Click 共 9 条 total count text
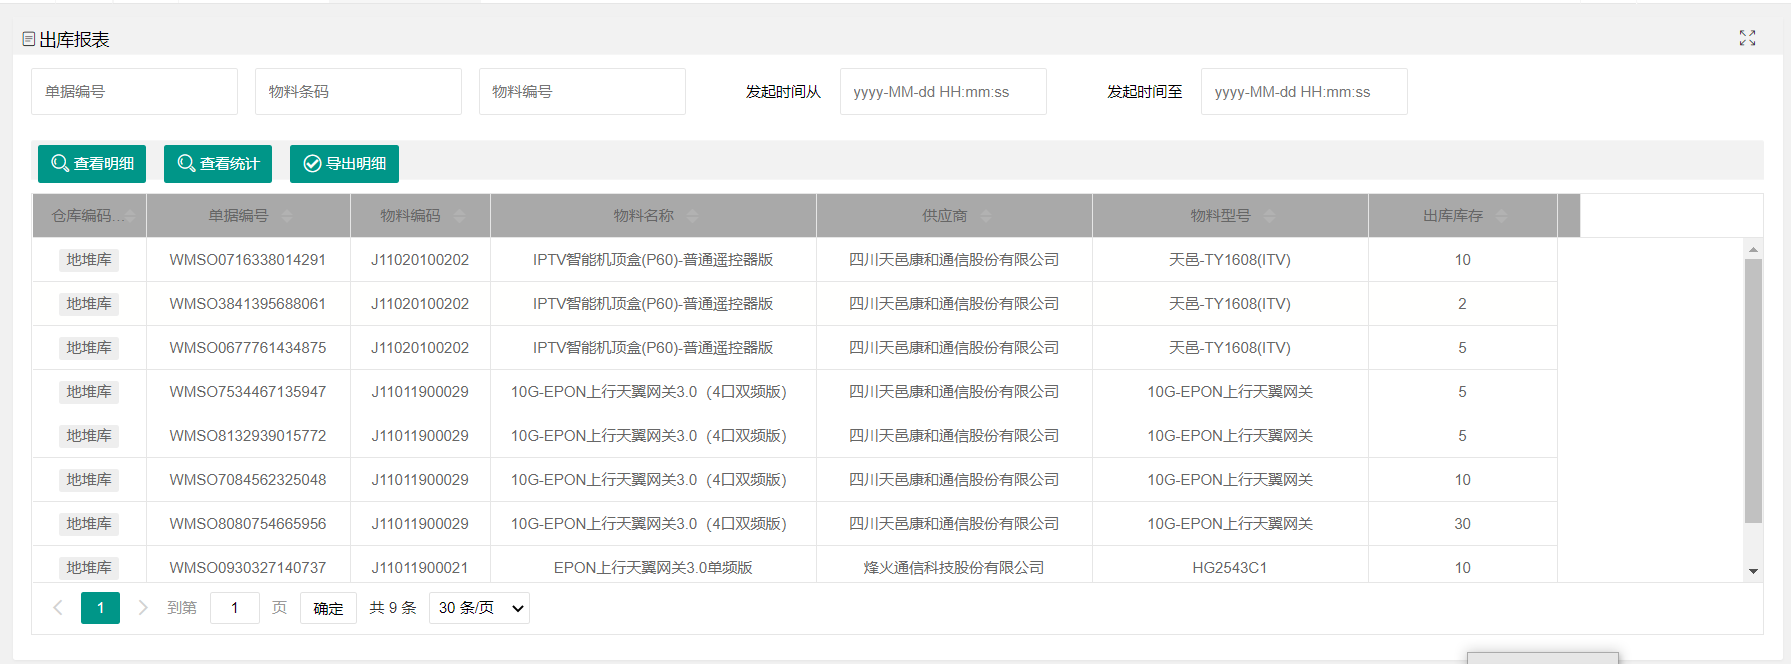The height and width of the screenshot is (664, 1791). [393, 608]
